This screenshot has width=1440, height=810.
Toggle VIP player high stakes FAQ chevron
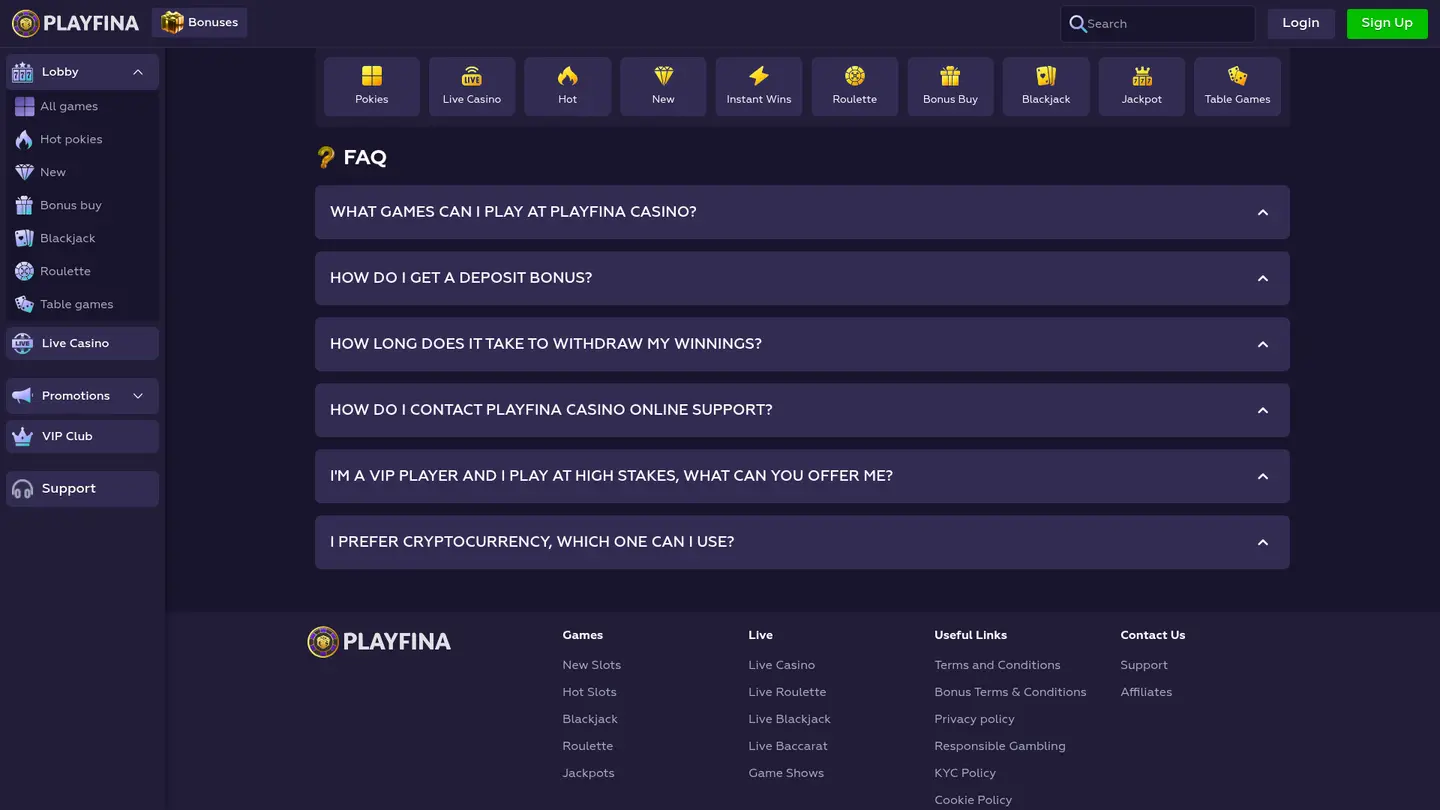(1263, 476)
